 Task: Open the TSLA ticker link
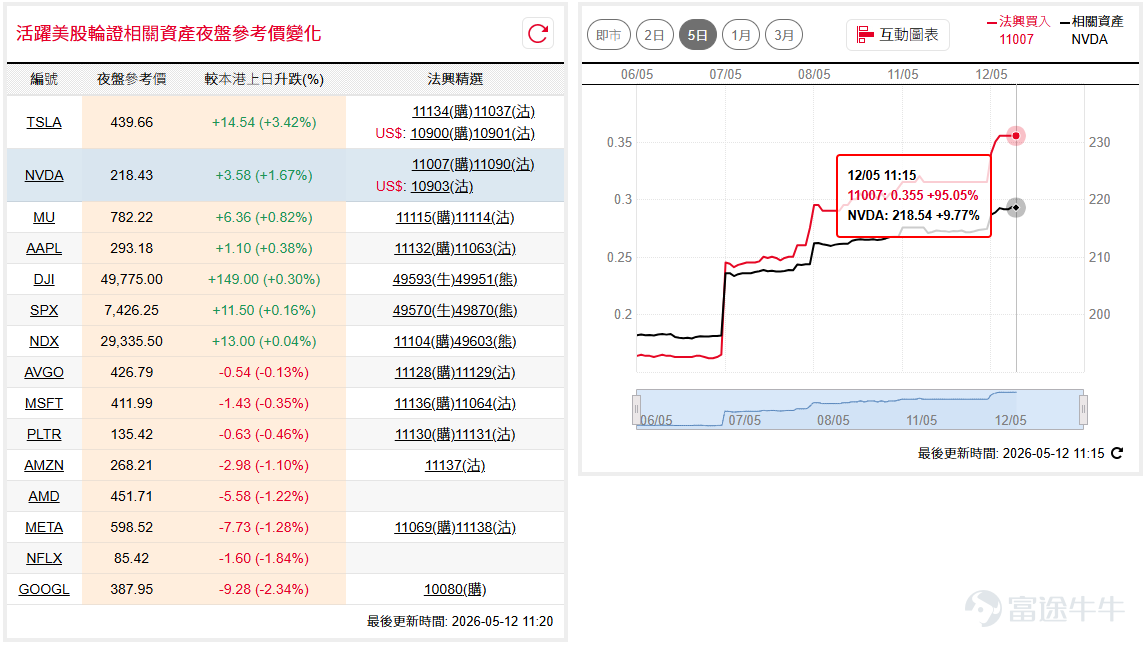tap(44, 122)
